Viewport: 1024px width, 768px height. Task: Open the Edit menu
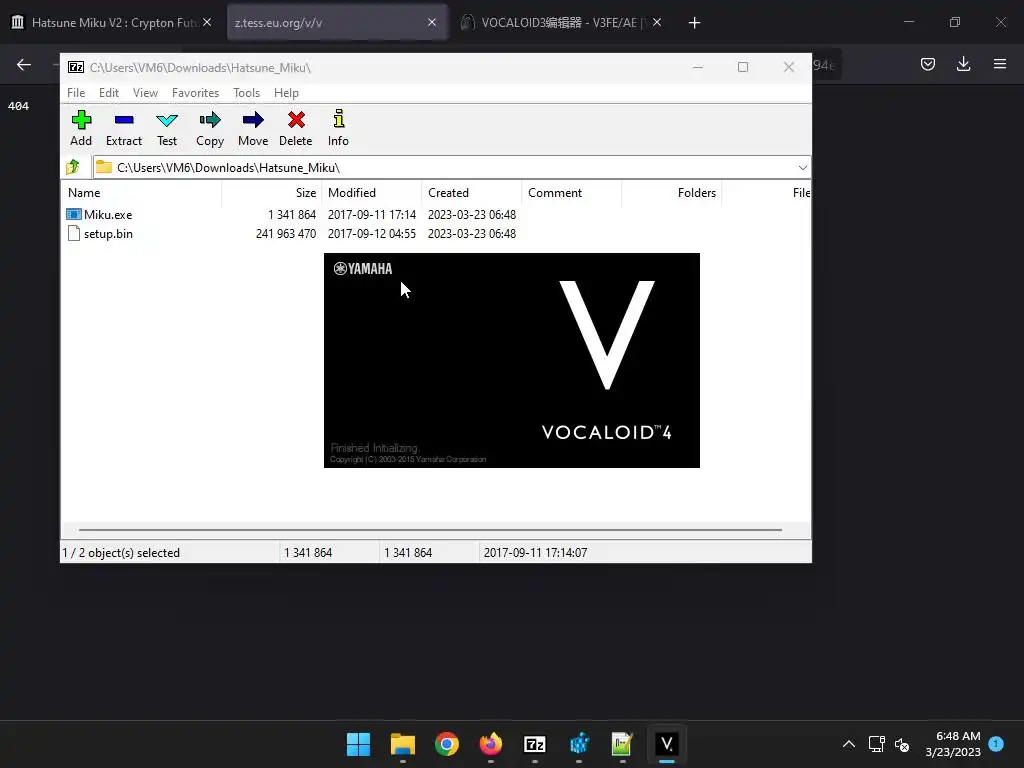[x=109, y=93]
